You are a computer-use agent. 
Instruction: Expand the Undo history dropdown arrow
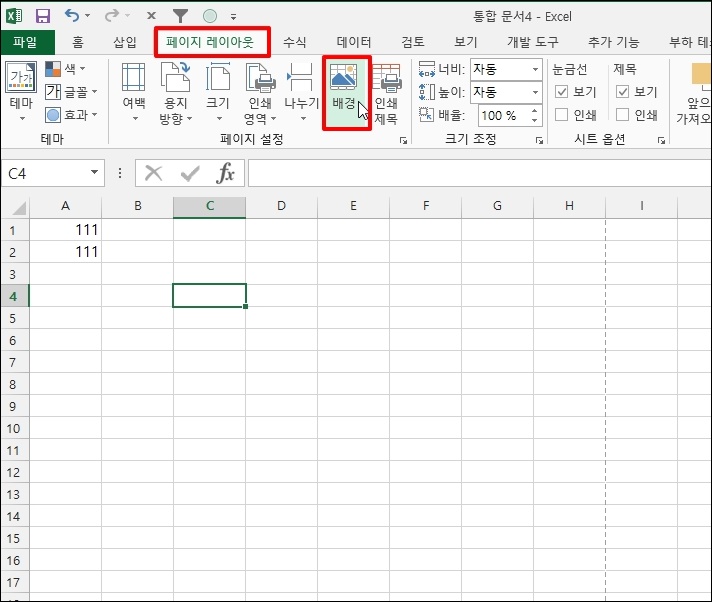click(x=88, y=16)
